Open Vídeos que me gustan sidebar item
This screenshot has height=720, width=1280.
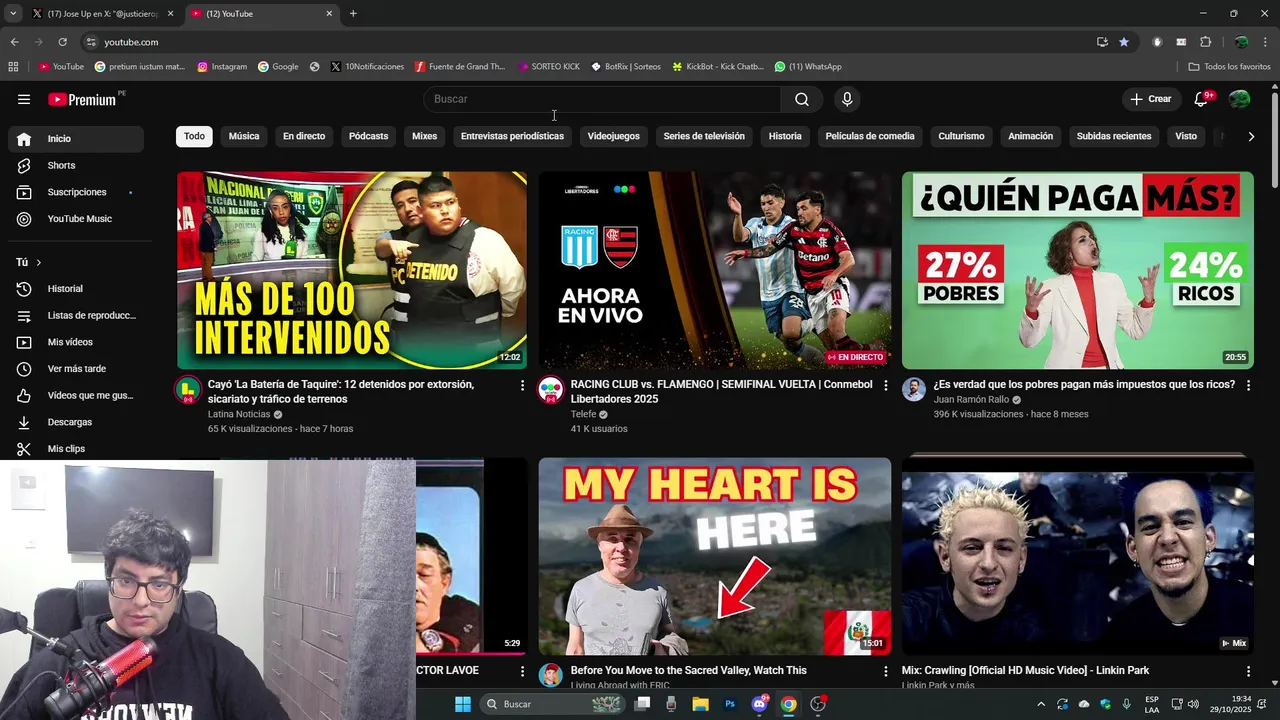pyautogui.click(x=76, y=395)
